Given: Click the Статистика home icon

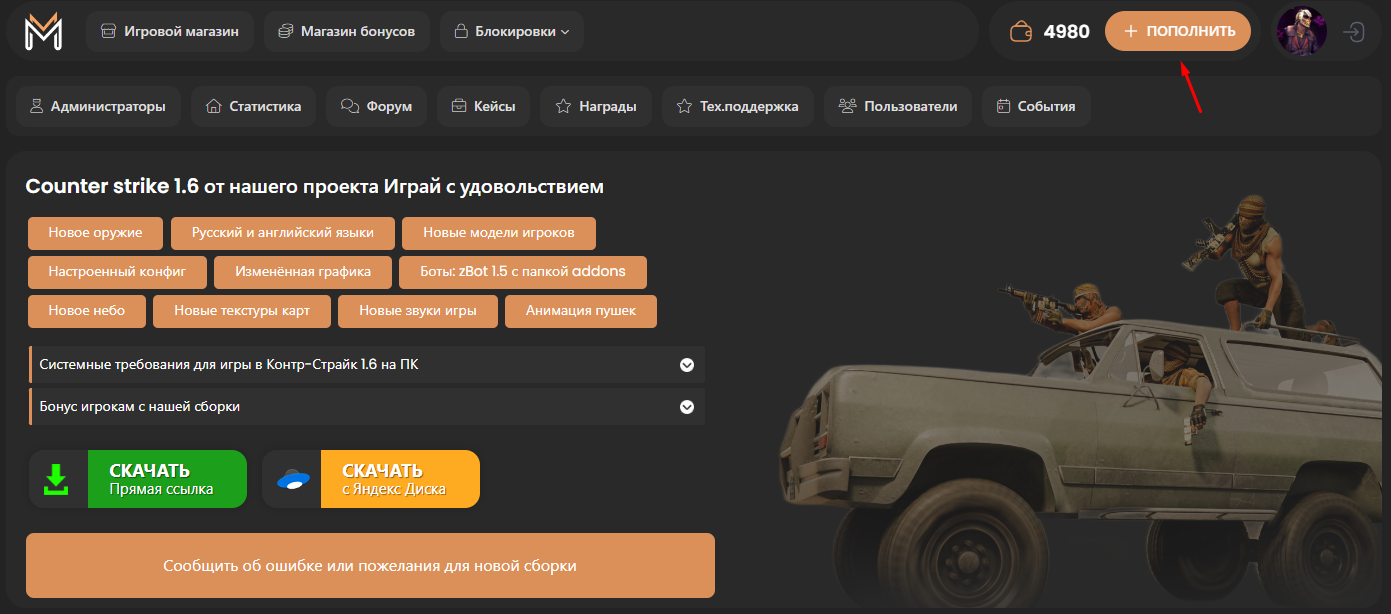Looking at the screenshot, I should [x=214, y=106].
